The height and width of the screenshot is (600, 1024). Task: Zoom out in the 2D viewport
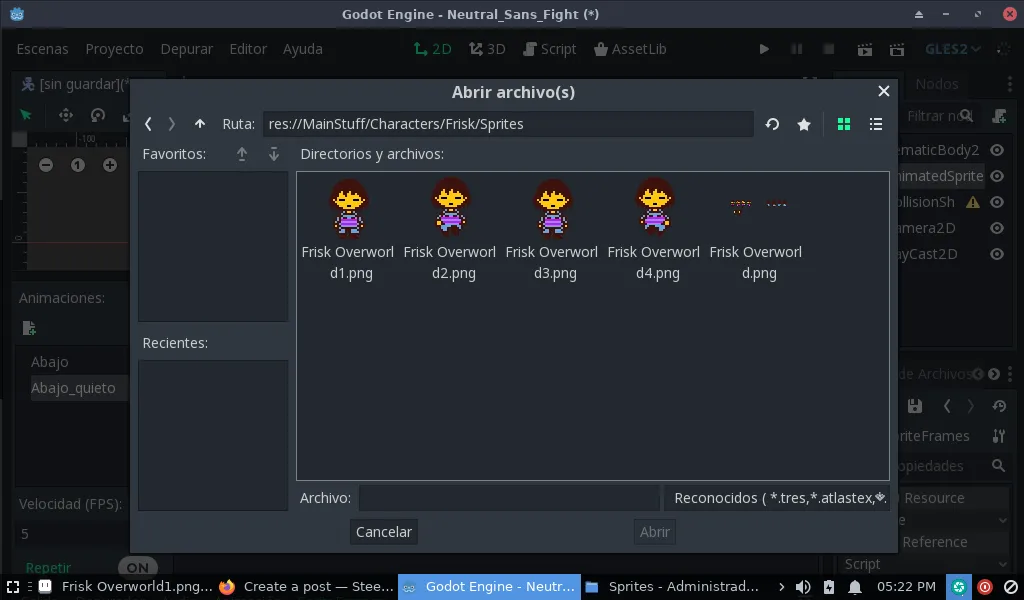coord(46,165)
